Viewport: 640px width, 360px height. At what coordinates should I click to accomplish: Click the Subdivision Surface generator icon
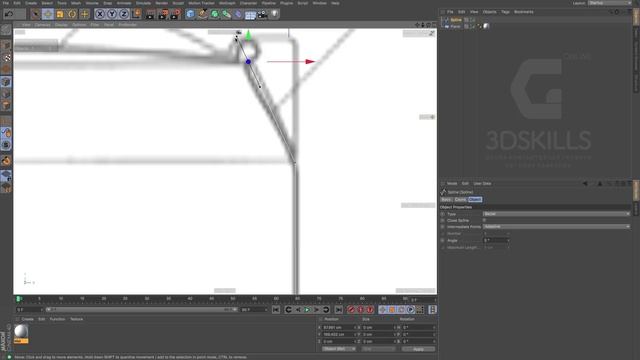tap(214, 14)
